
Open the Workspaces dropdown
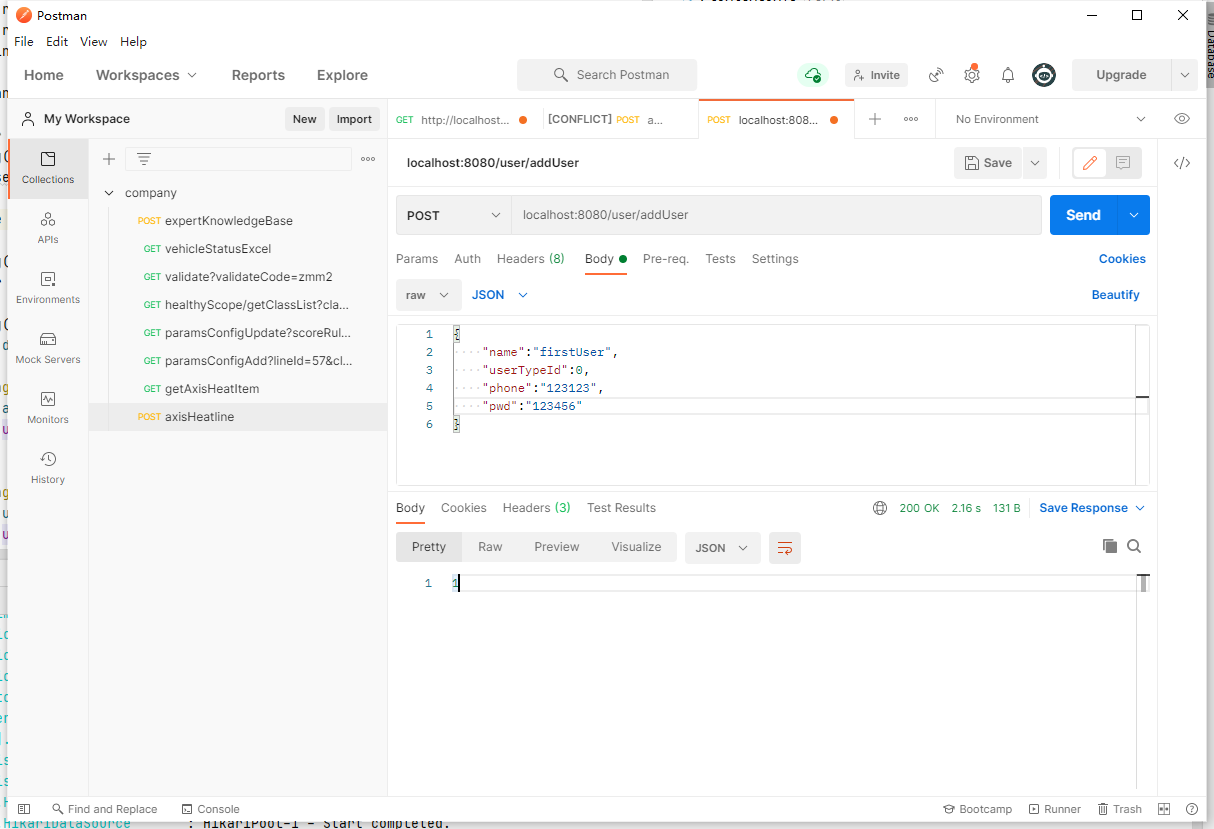[147, 75]
